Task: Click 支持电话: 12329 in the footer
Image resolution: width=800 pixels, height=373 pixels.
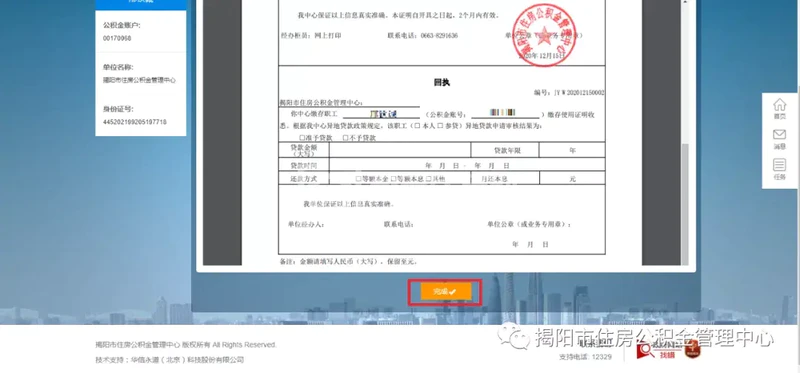Action: (585, 357)
